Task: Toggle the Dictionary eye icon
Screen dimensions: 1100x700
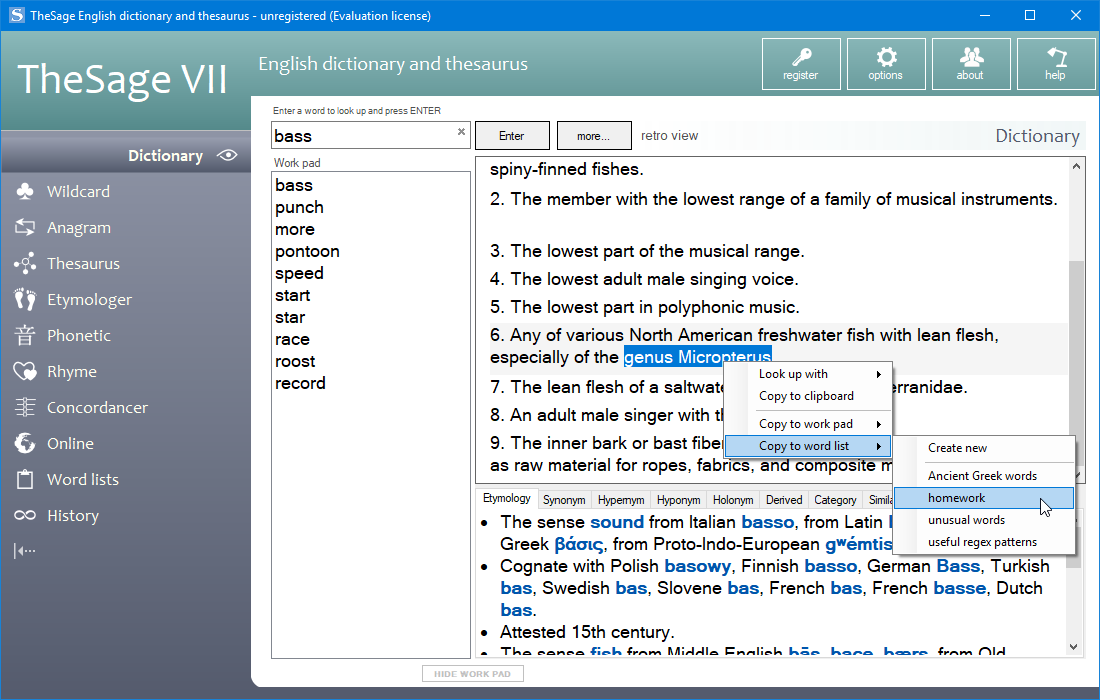Action: click(227, 155)
